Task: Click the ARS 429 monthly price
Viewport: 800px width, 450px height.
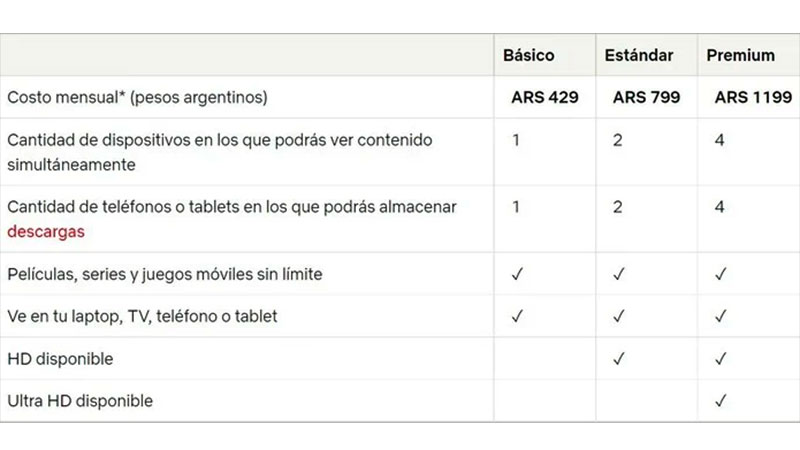Action: pyautogui.click(x=544, y=97)
